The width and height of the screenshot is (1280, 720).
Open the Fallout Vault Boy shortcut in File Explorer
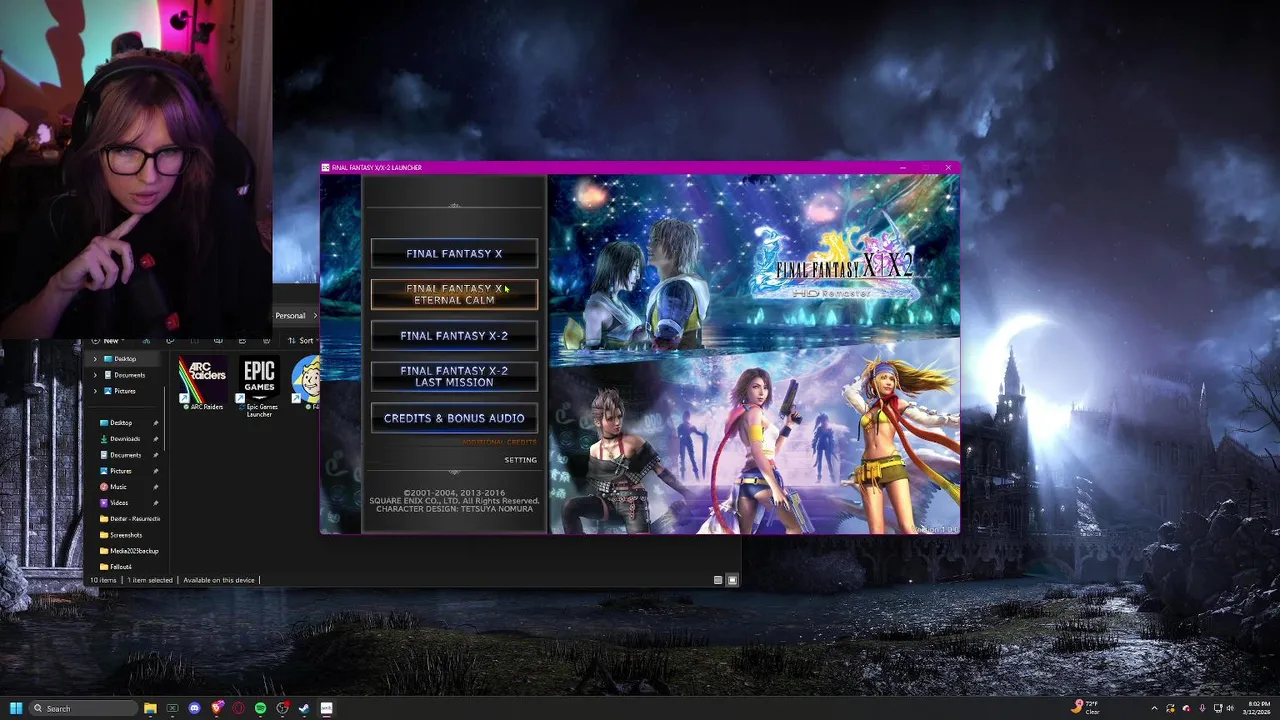point(306,384)
